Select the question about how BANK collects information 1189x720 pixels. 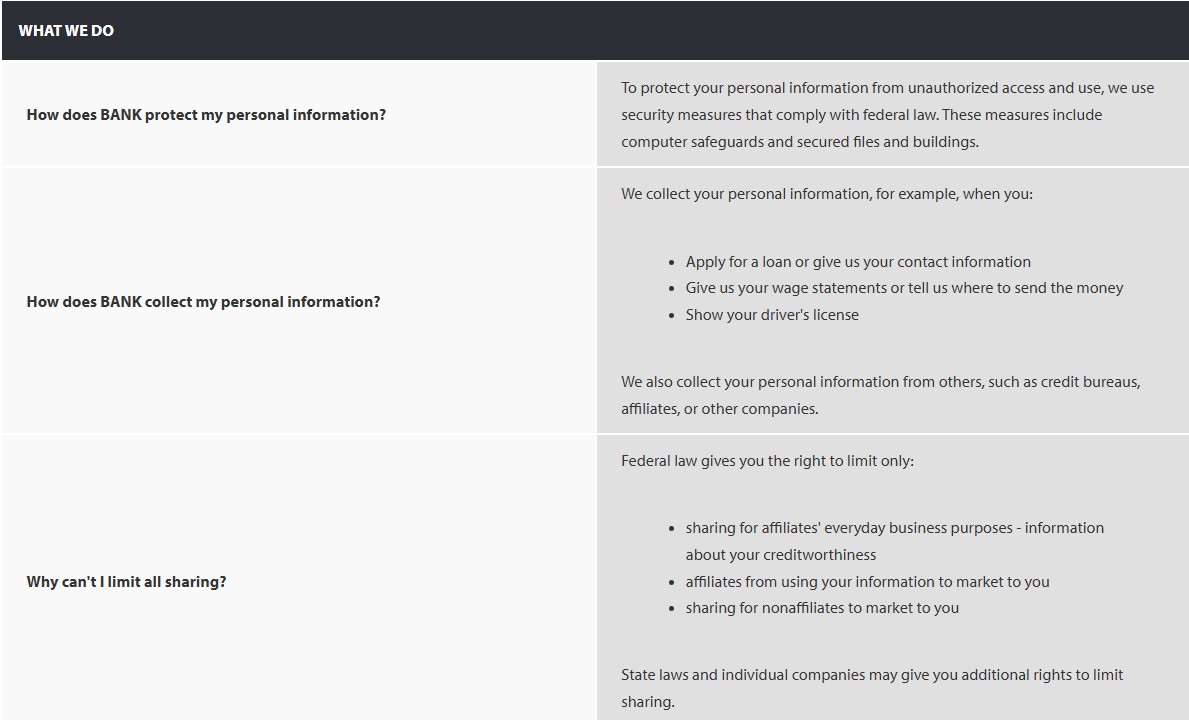tap(203, 302)
